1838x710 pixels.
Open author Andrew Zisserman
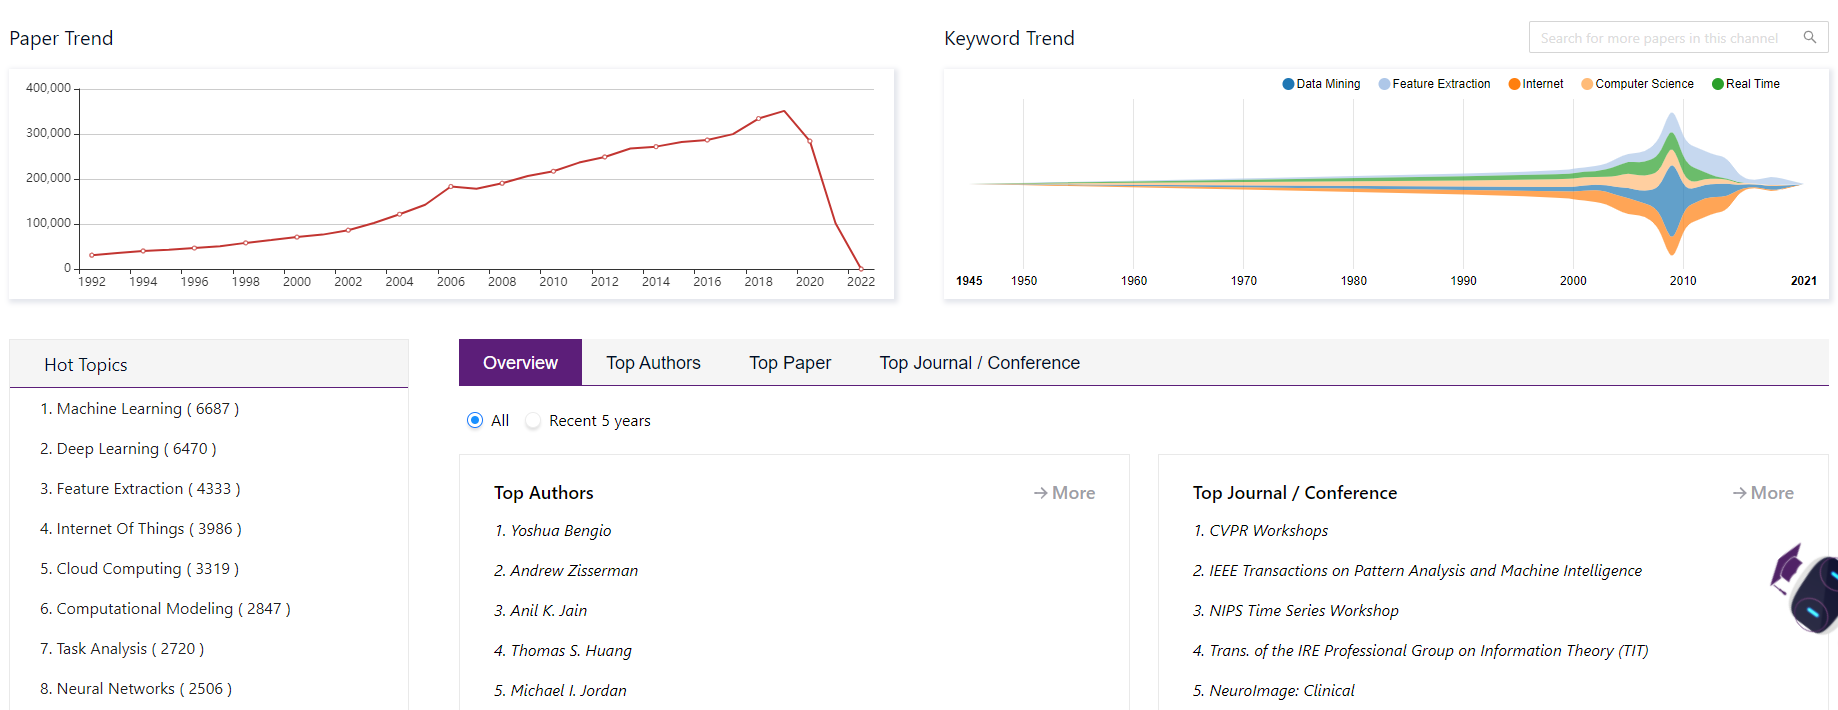point(566,570)
